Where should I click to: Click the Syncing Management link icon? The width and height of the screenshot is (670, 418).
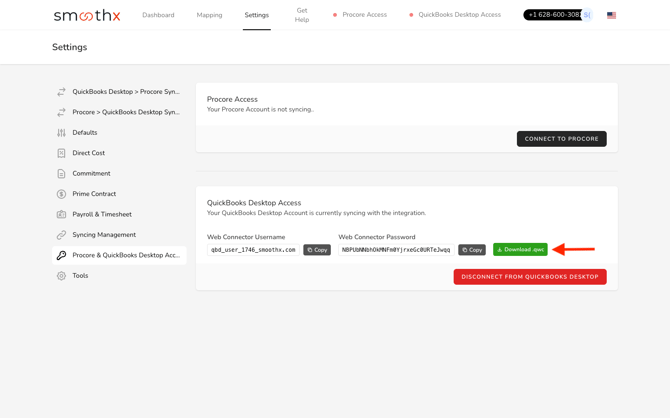point(61,235)
